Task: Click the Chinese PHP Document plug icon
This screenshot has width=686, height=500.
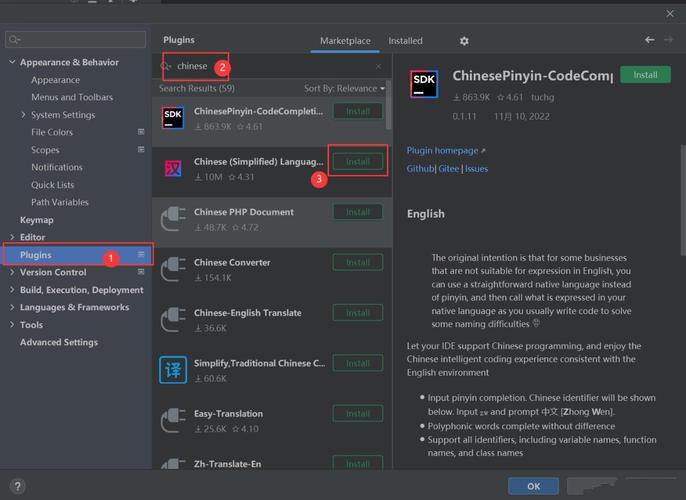Action: 173,219
